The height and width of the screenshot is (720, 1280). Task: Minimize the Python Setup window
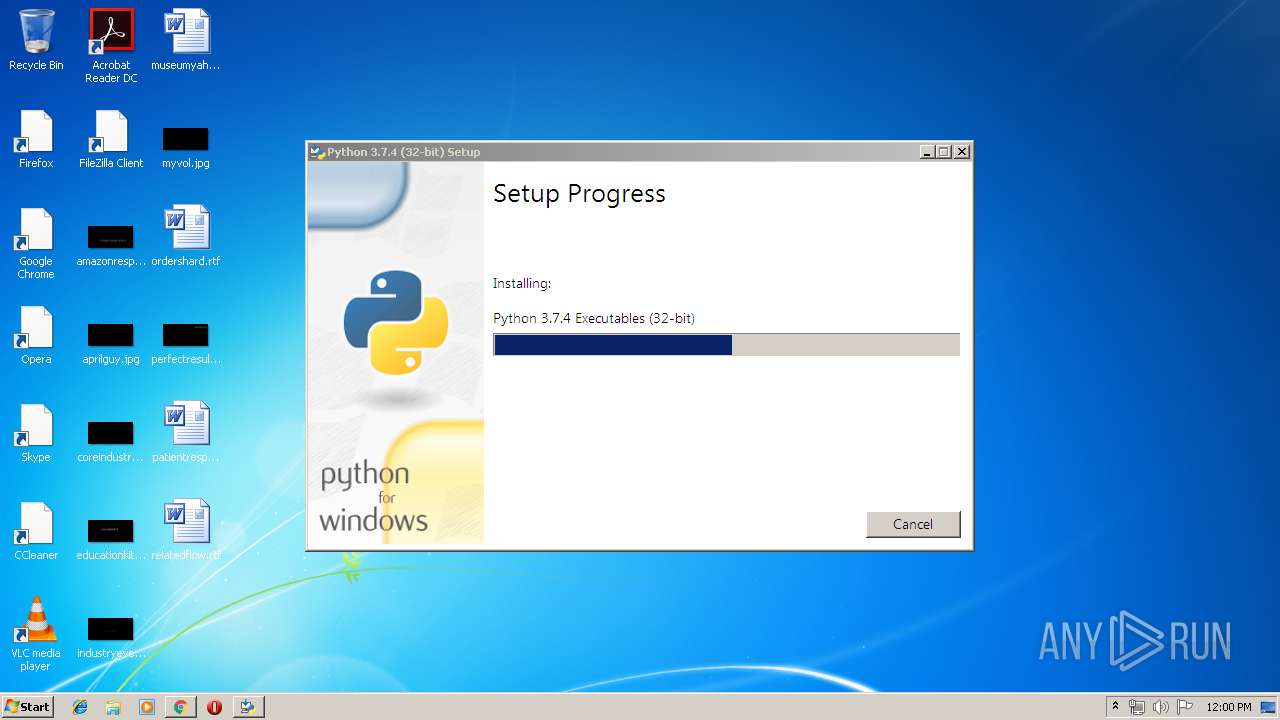[x=927, y=152]
